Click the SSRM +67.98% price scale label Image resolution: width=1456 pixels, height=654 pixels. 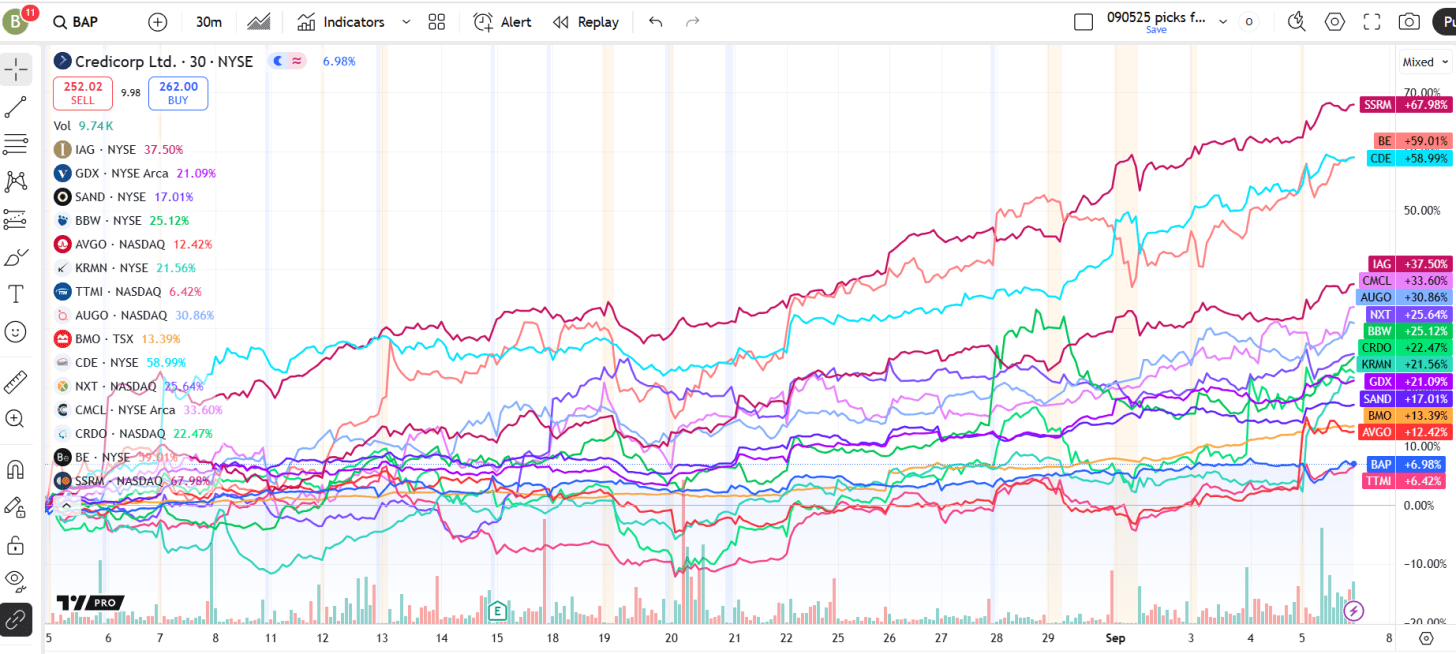[1407, 105]
